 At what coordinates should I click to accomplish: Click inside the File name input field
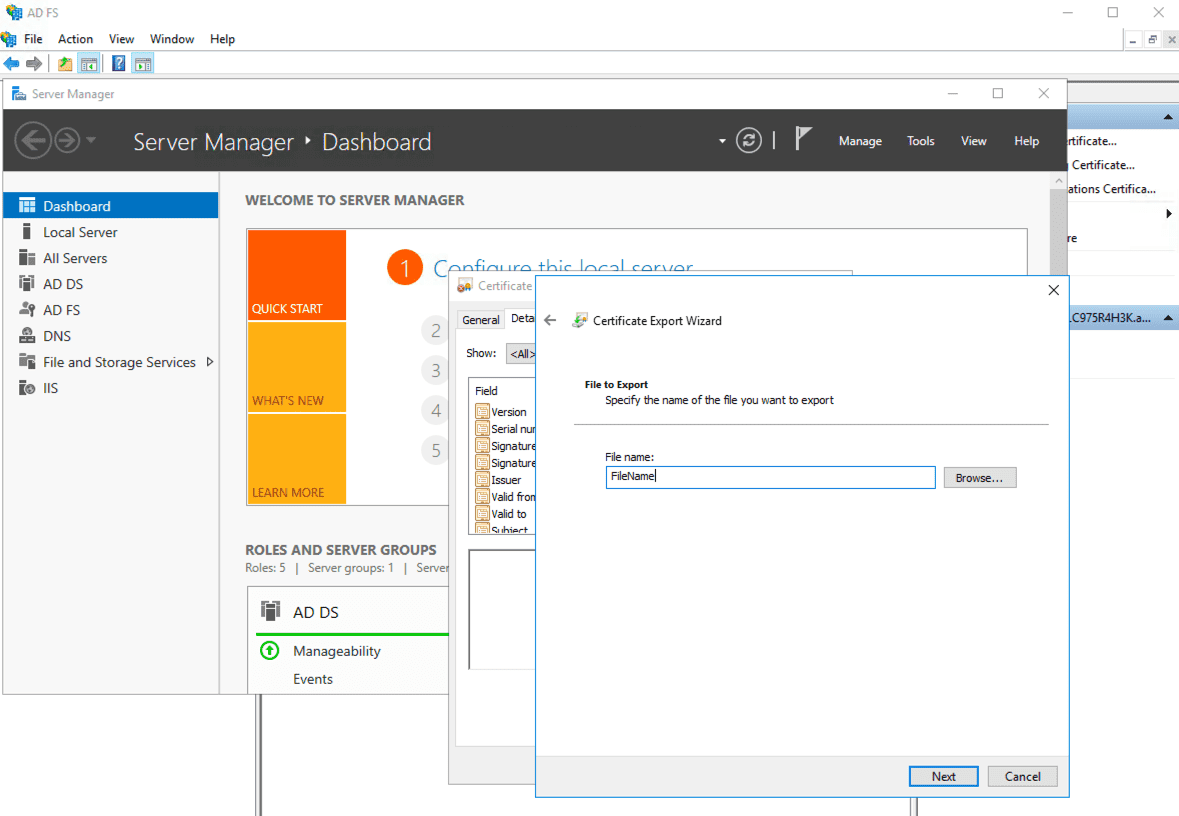770,477
